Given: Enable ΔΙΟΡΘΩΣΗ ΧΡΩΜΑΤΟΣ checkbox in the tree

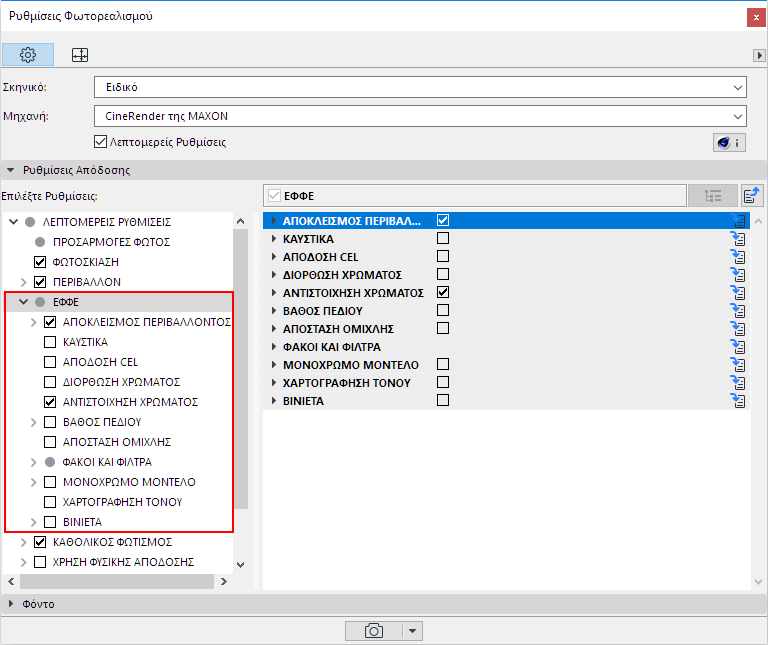Looking at the screenshot, I should point(50,382).
